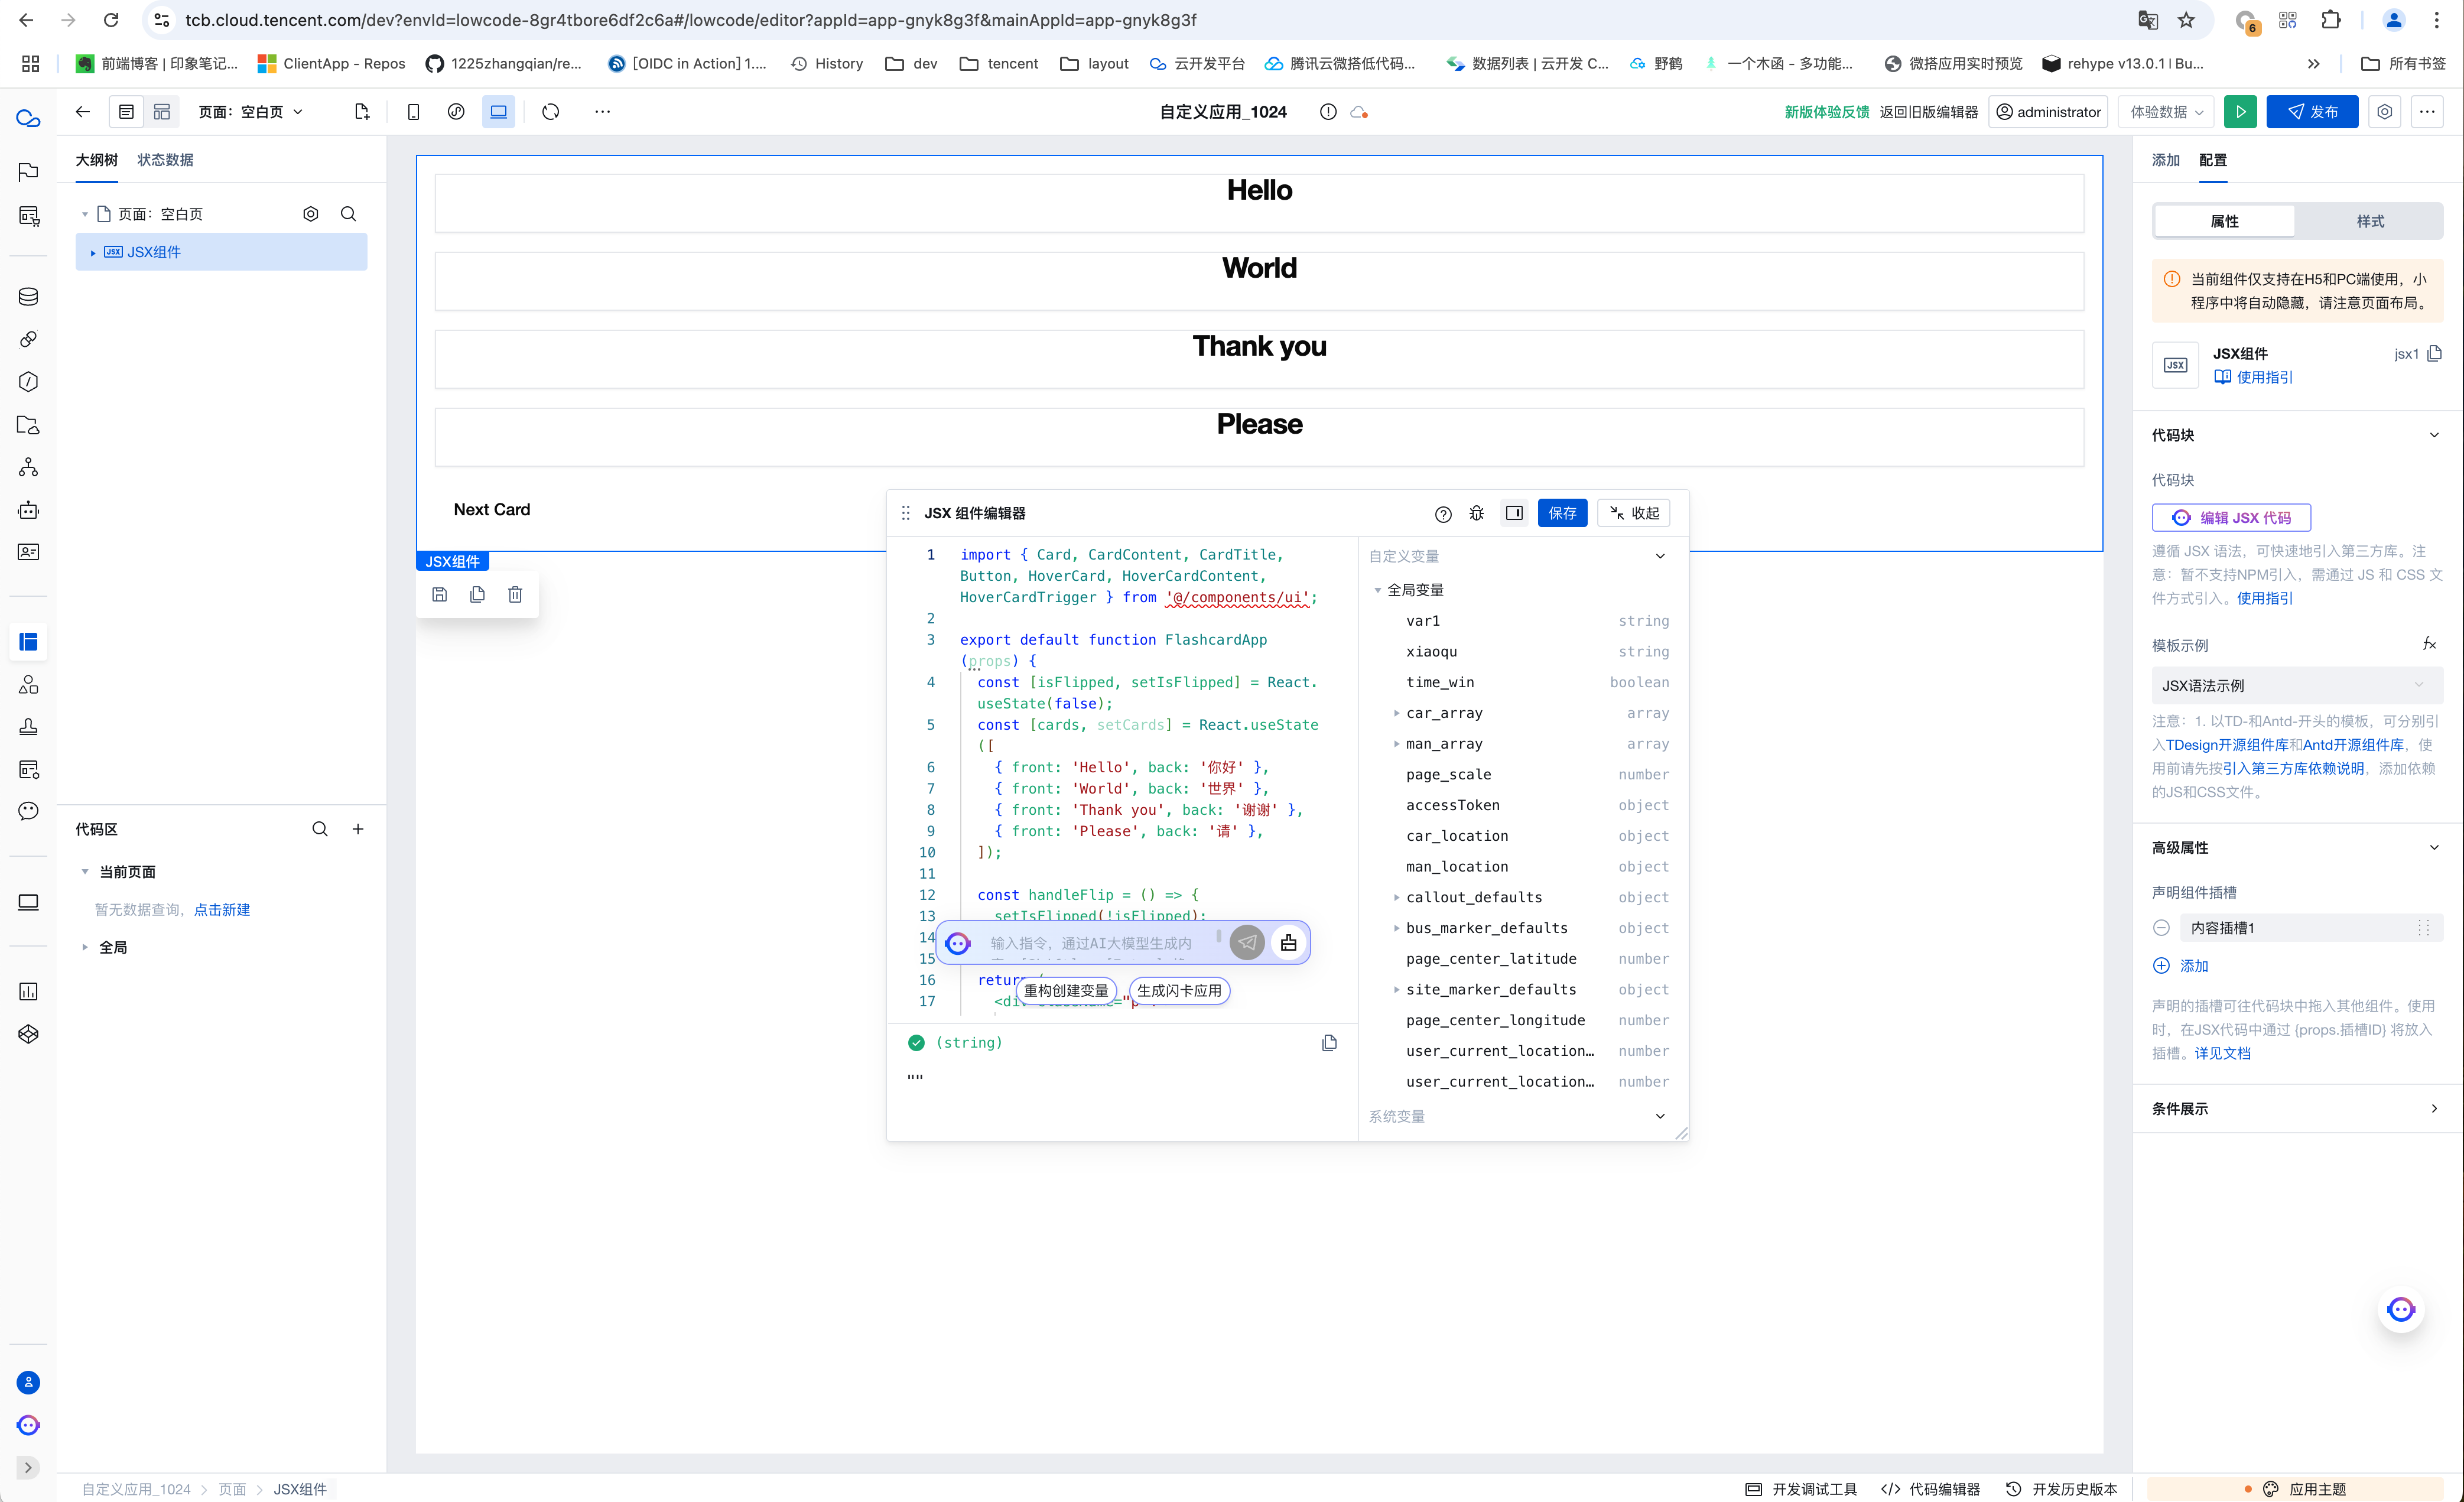Click the copy icon under JSX组件 label
The height and width of the screenshot is (1502, 2464).
(477, 595)
